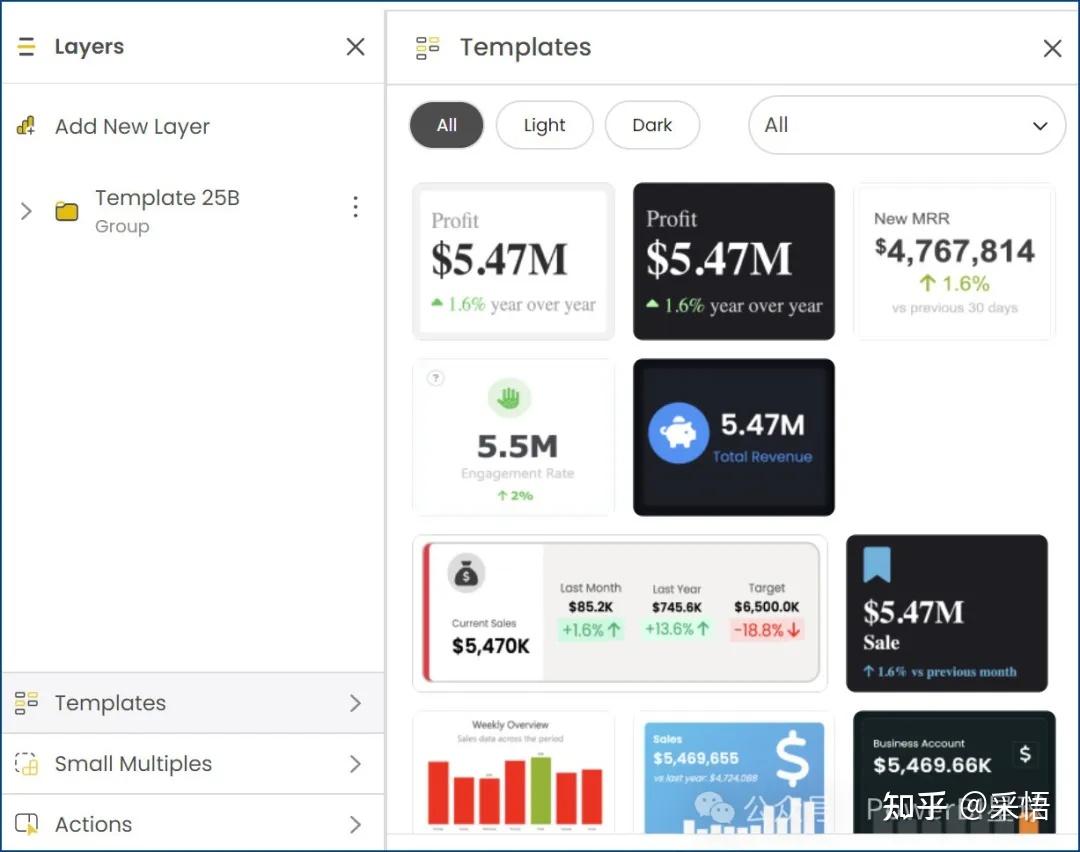Select the All theme filter pill

[446, 125]
